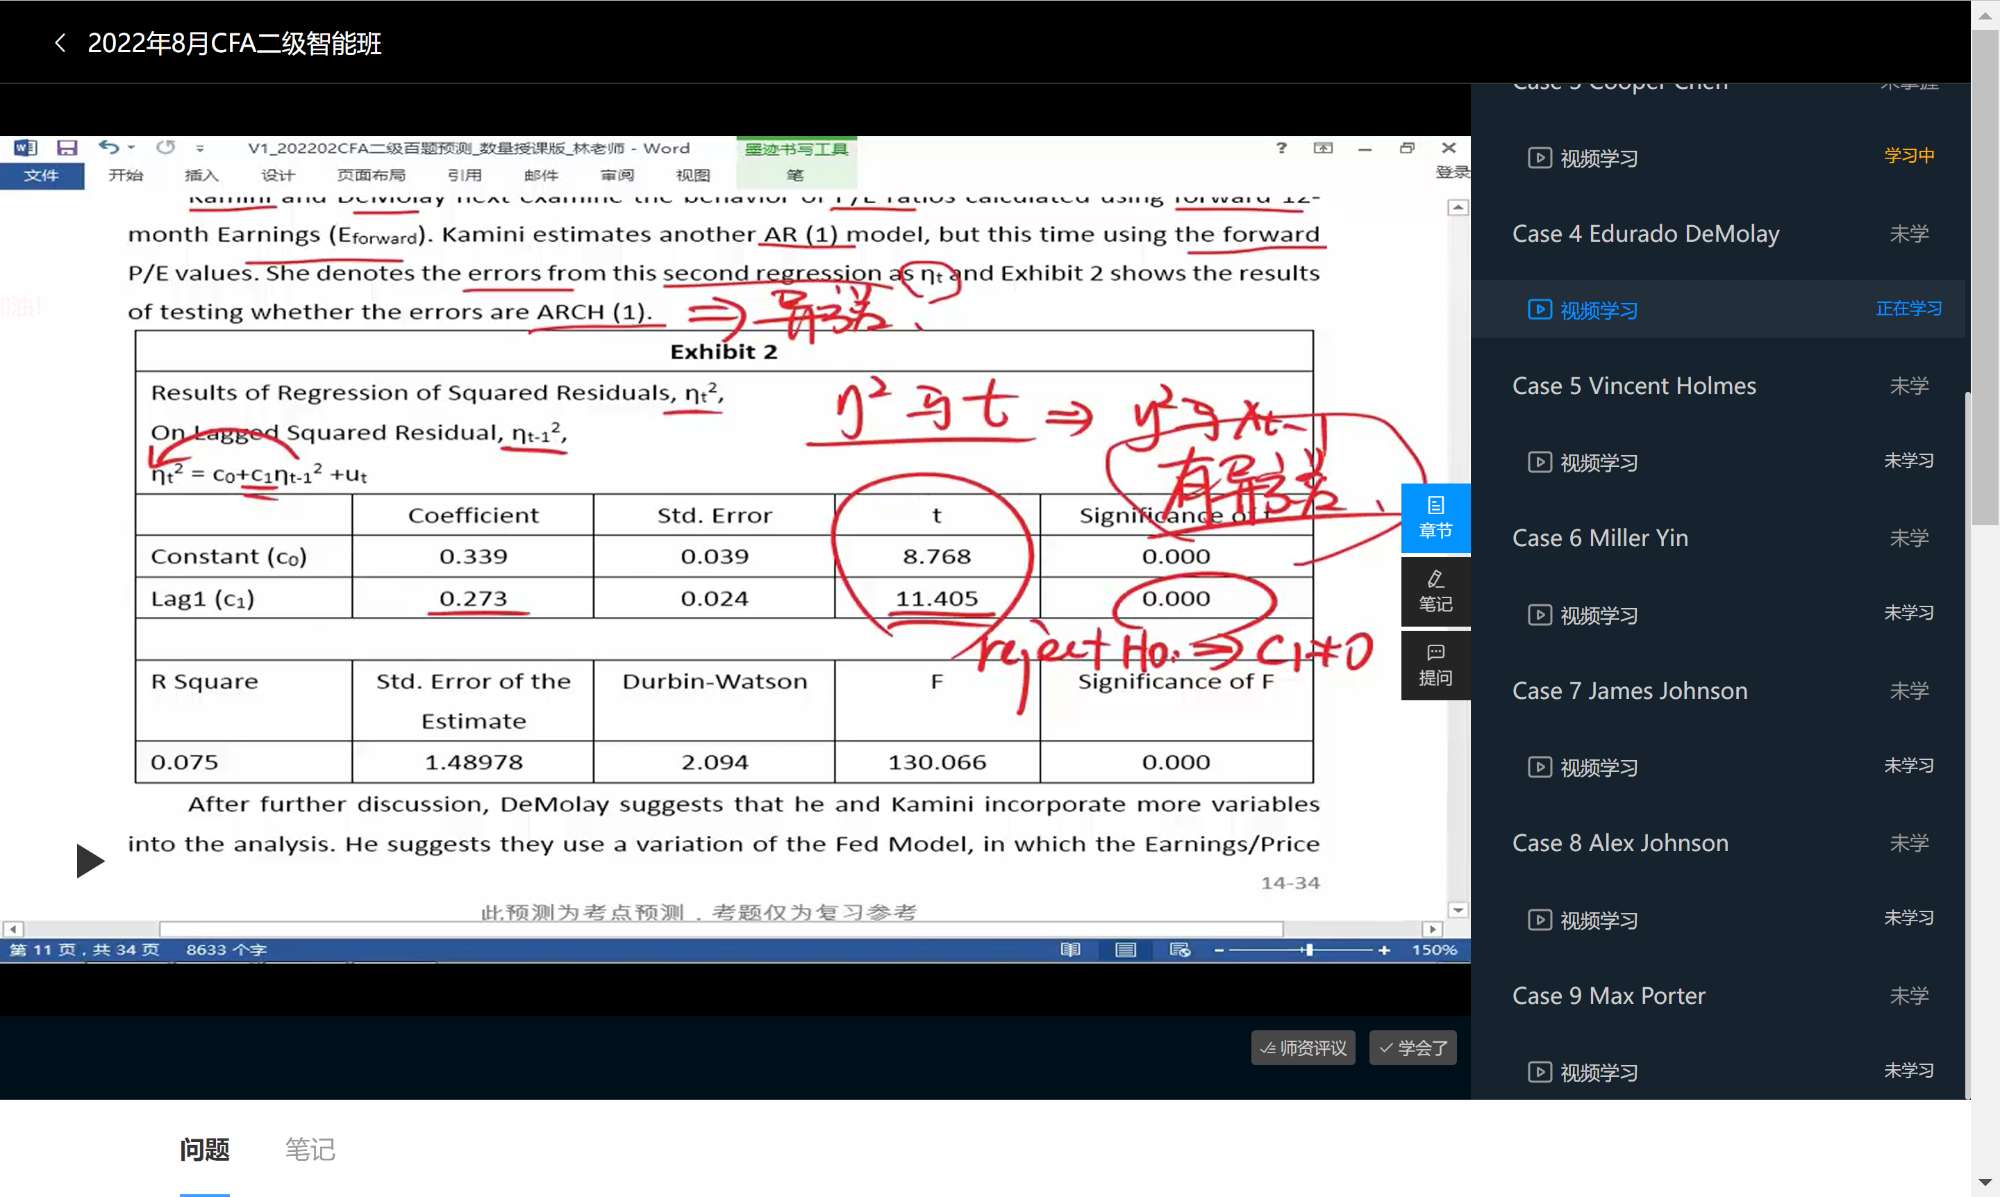
Task: Open the 插入 ribbon tab
Action: click(x=202, y=175)
